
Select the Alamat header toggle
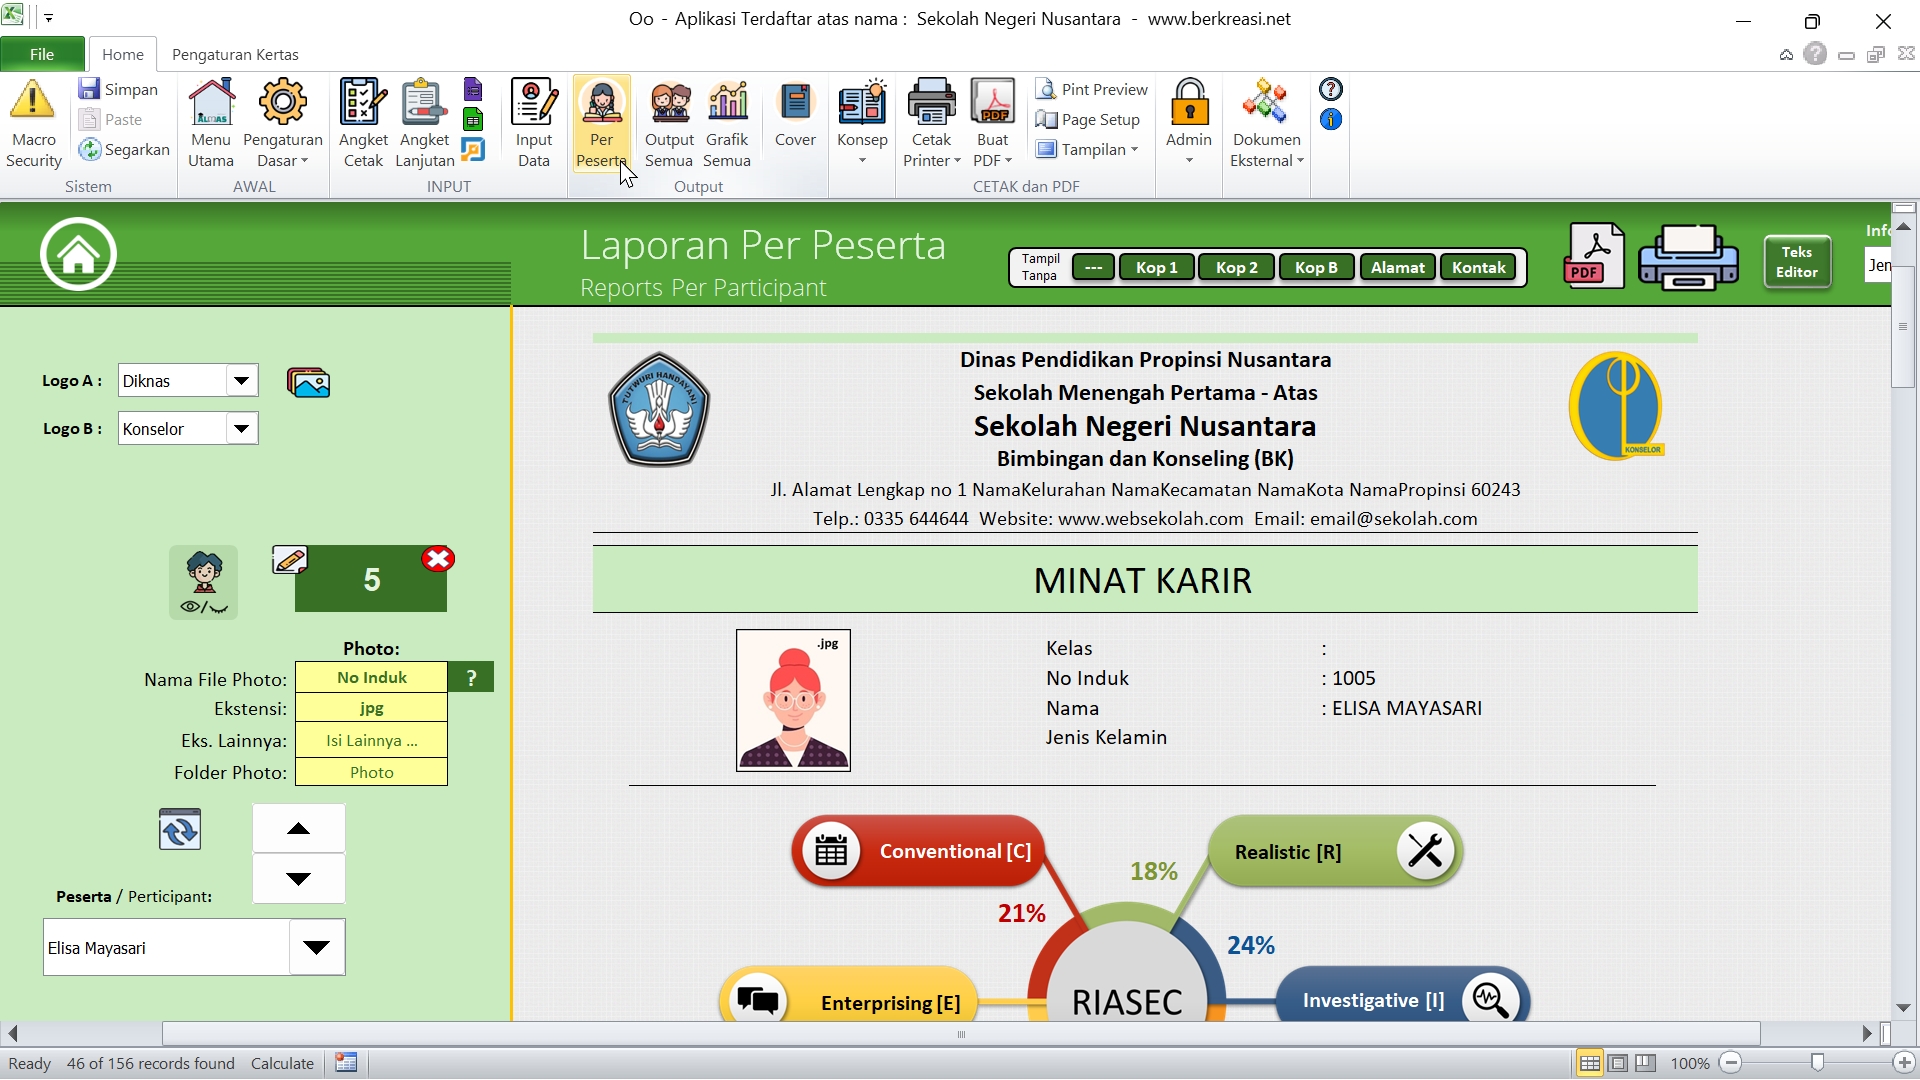pos(1397,267)
